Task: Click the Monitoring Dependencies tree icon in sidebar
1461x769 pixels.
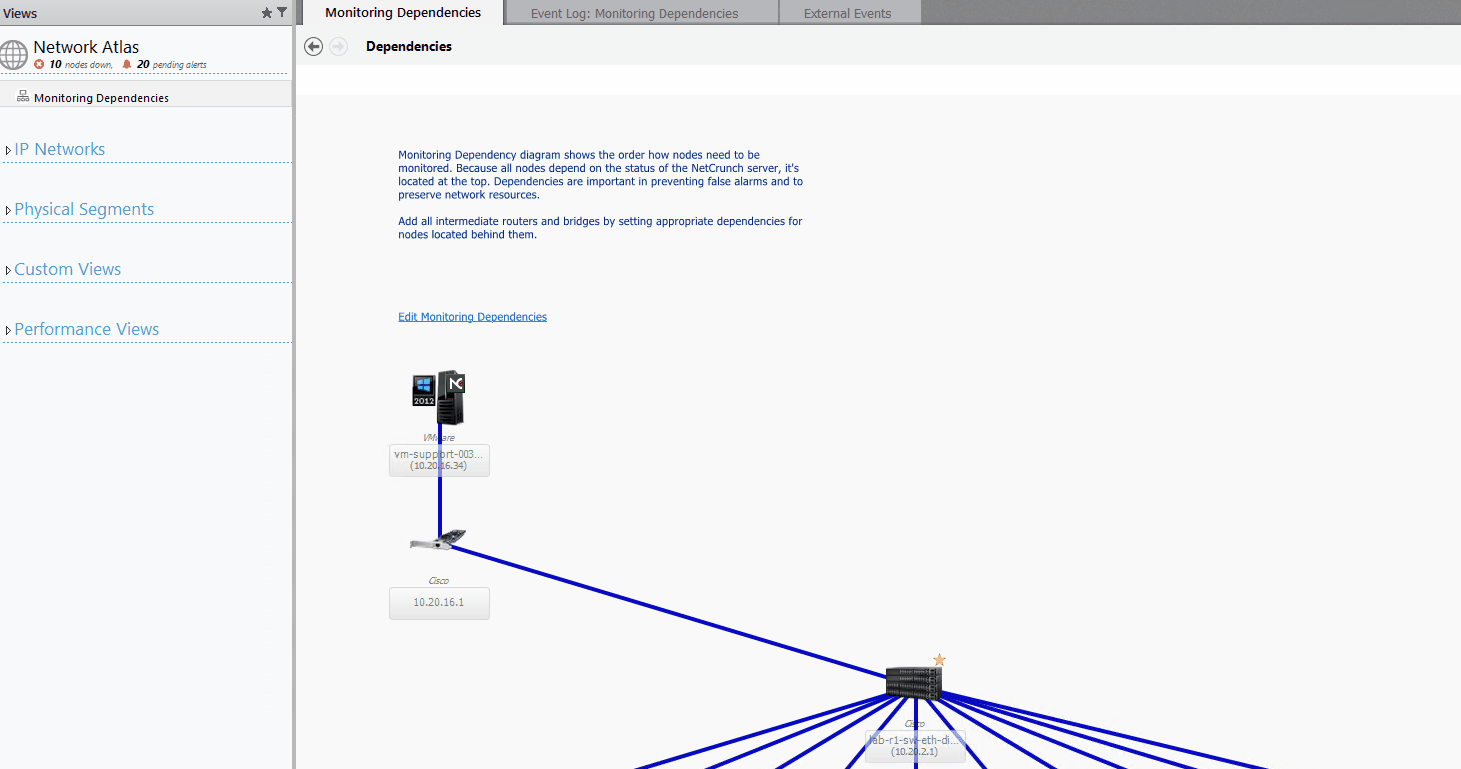Action: click(23, 97)
